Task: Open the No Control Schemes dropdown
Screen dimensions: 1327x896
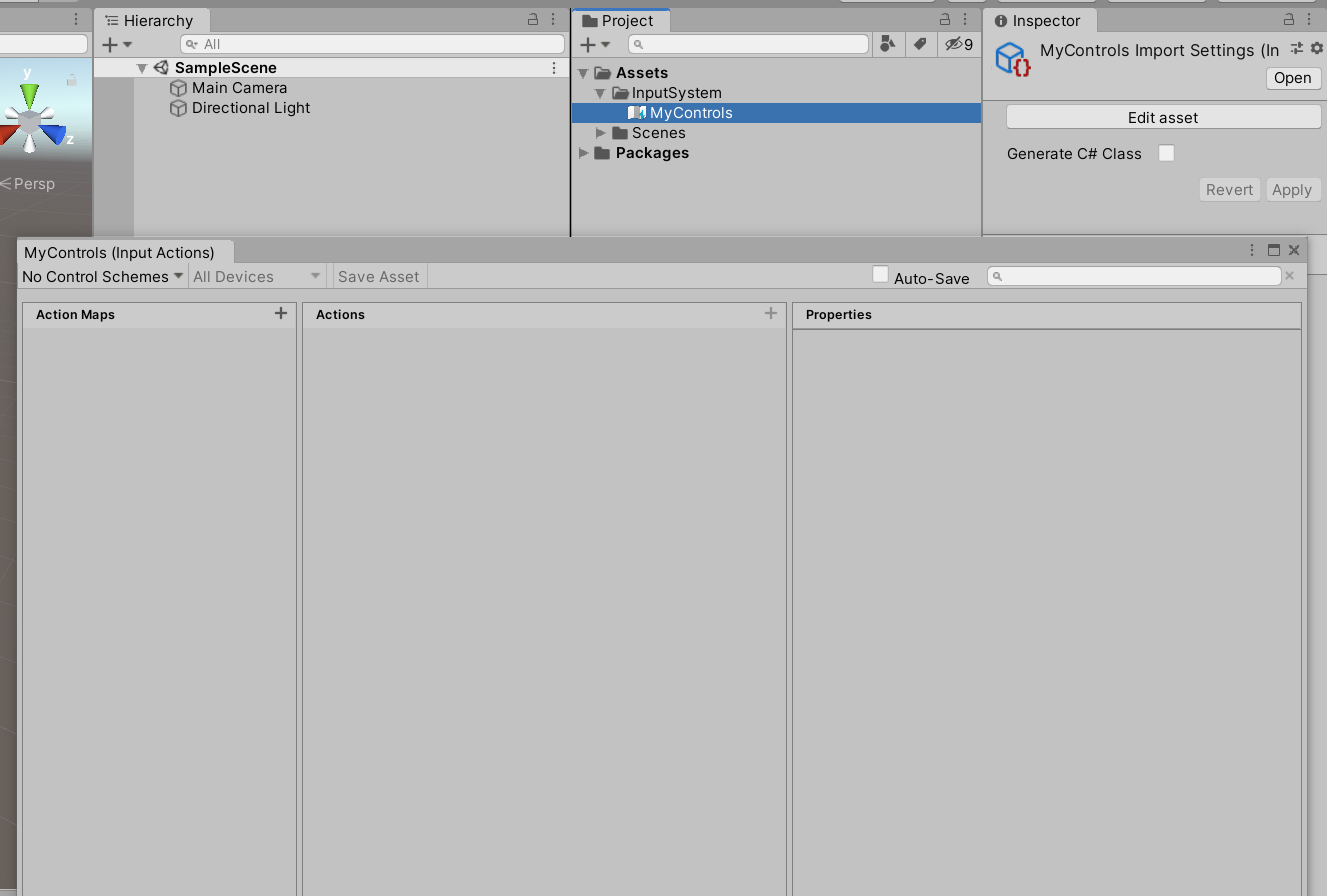Action: (100, 277)
